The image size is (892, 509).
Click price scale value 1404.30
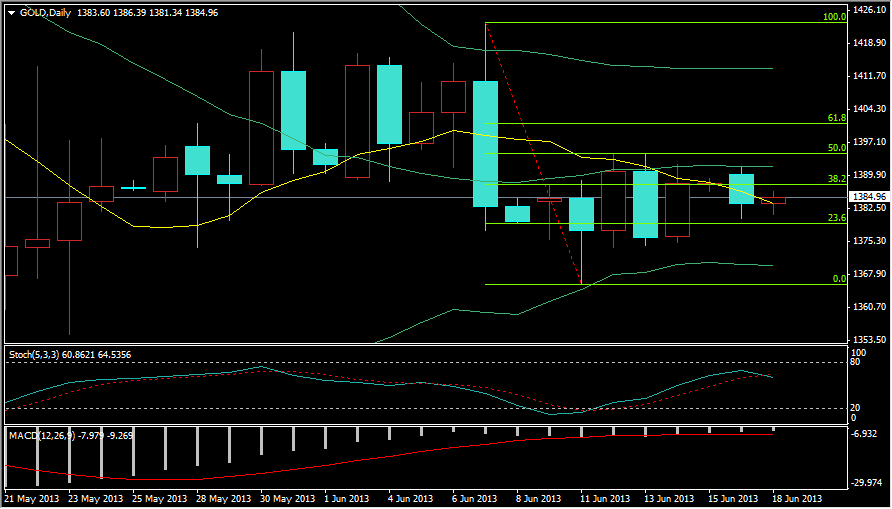tap(868, 109)
